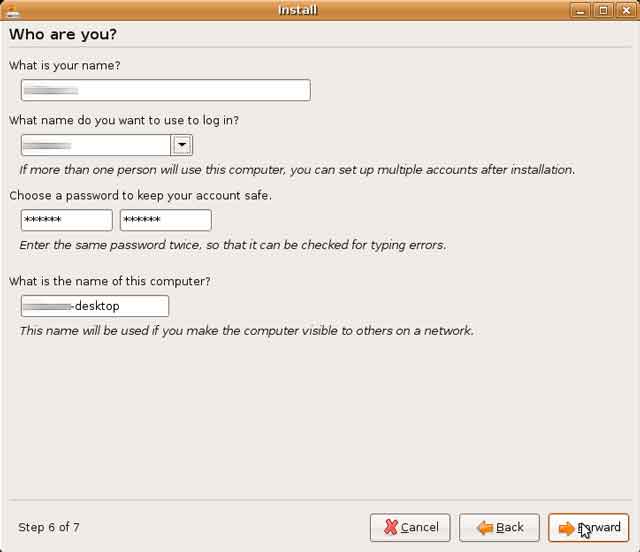Select the first password field
640x552 pixels.
[66, 220]
